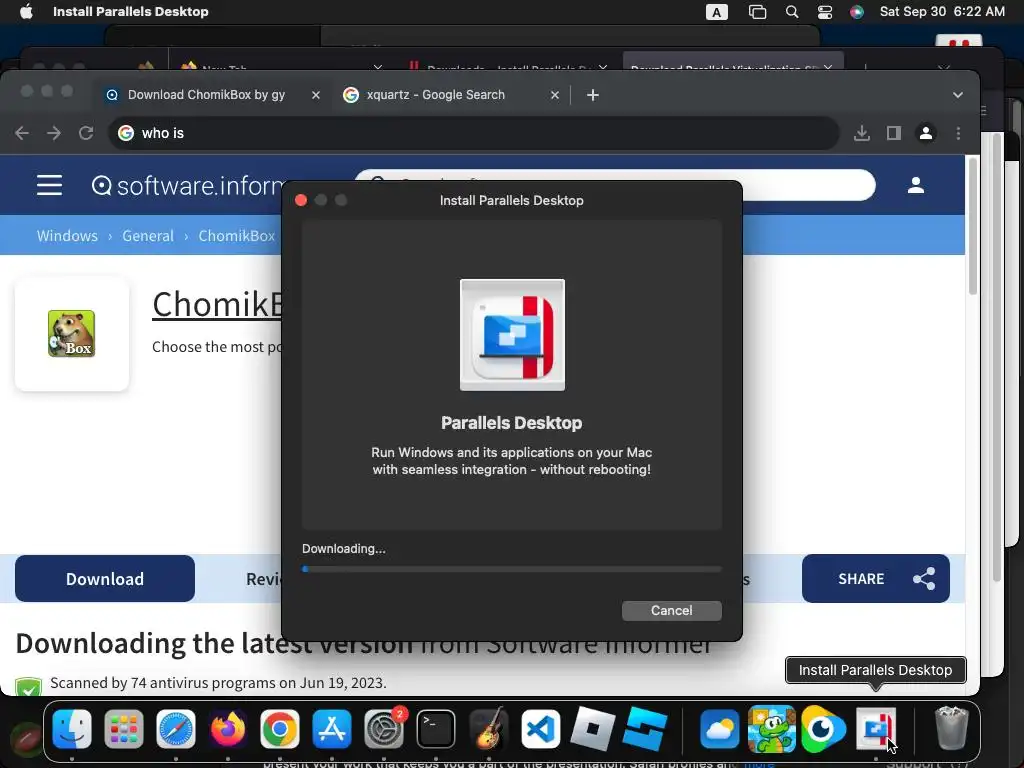This screenshot has width=1024, height=768.
Task: Open Stage Manager windows icon in menu bar
Action: tap(757, 12)
